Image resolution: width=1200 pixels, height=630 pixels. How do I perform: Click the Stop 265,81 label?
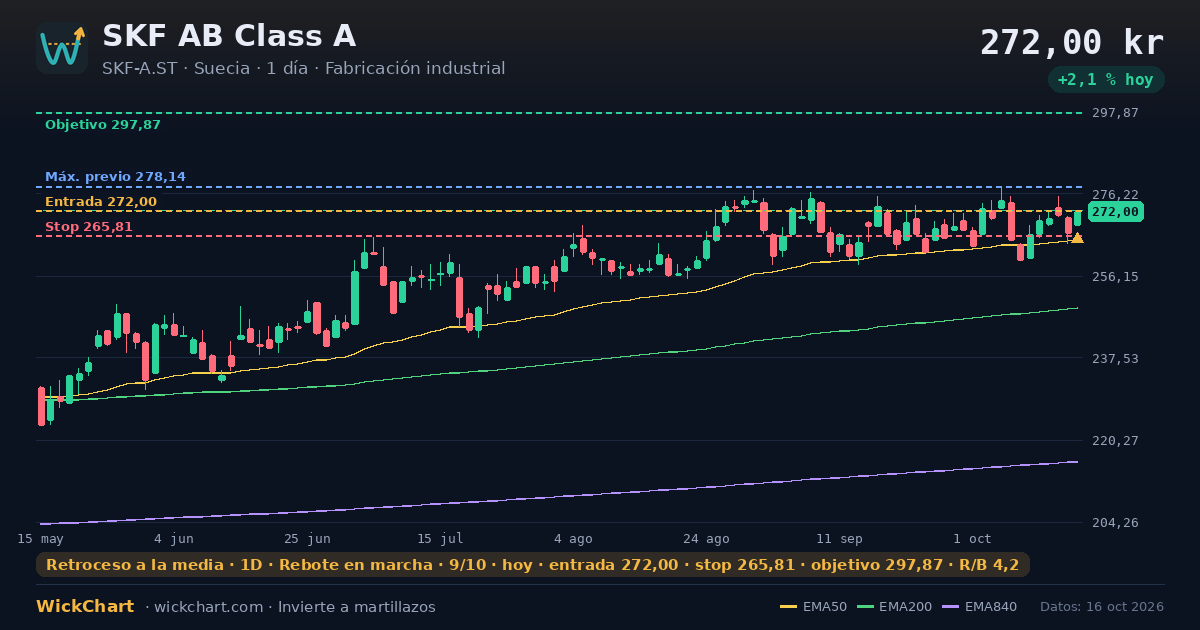pos(89,227)
